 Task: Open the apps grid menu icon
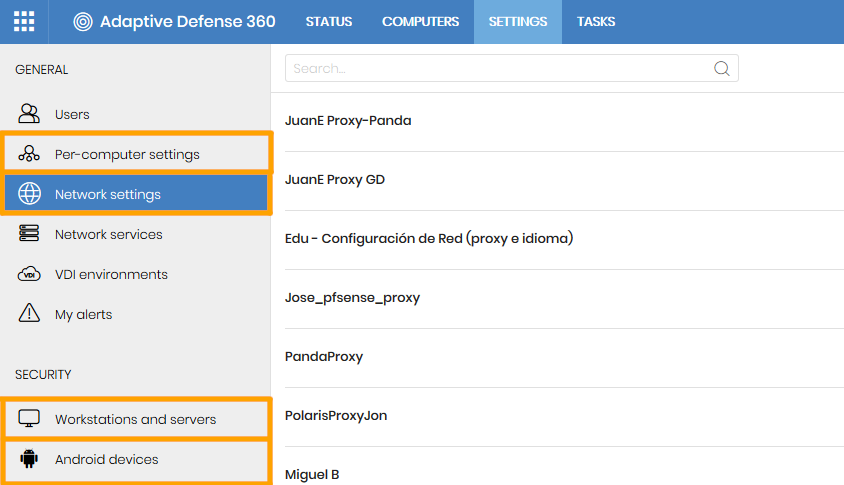[24, 22]
